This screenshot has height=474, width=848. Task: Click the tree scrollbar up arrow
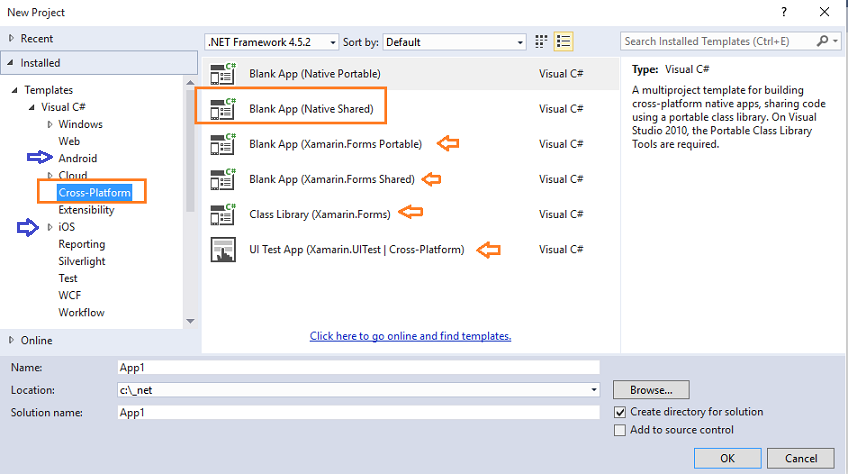tap(190, 83)
